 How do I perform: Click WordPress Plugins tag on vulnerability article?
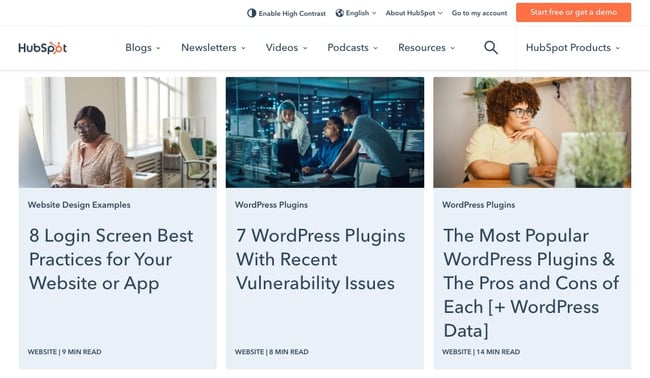(272, 205)
